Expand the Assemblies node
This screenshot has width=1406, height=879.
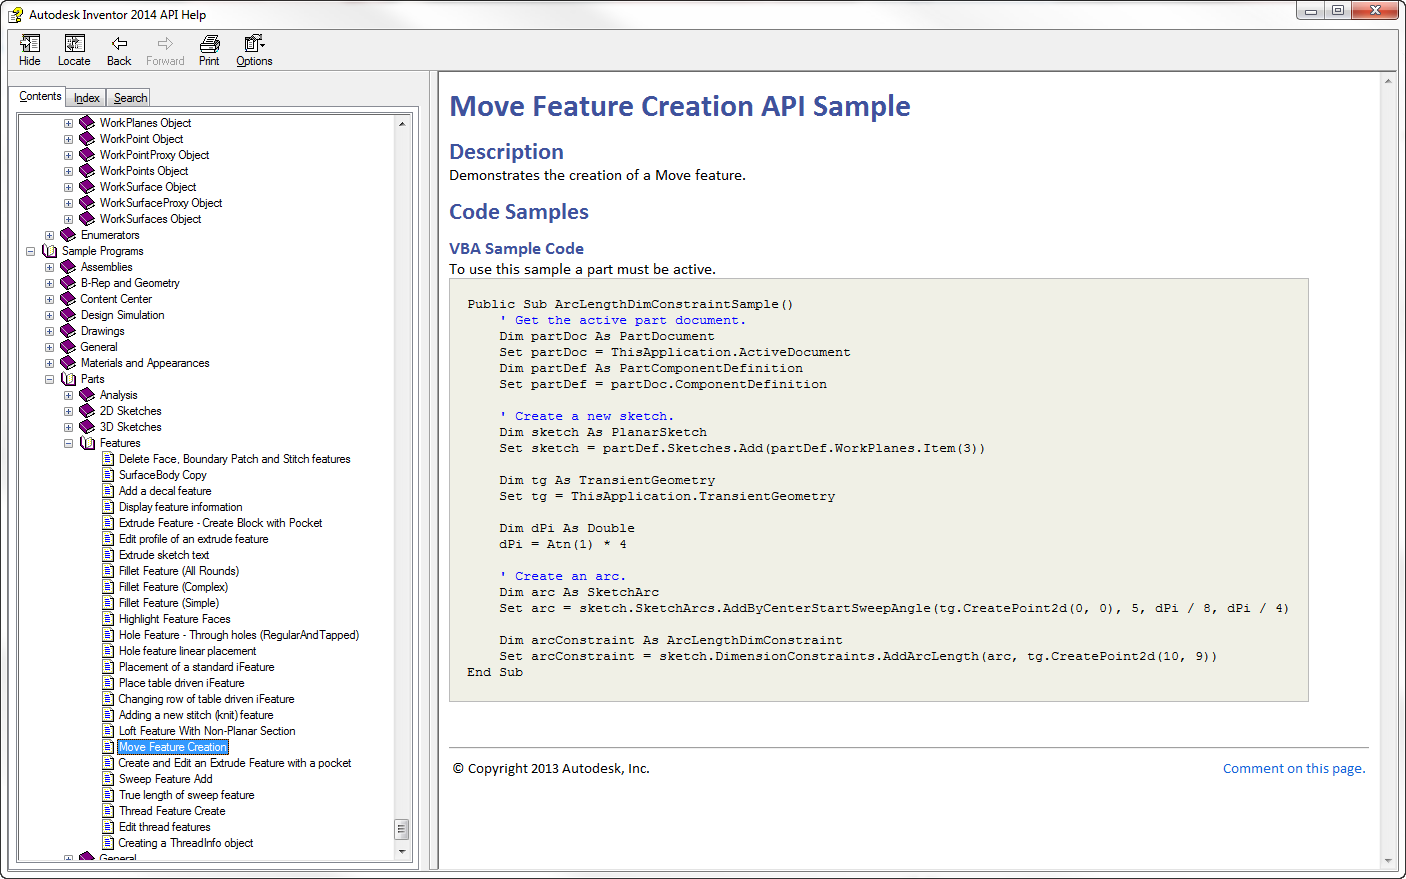click(x=49, y=267)
